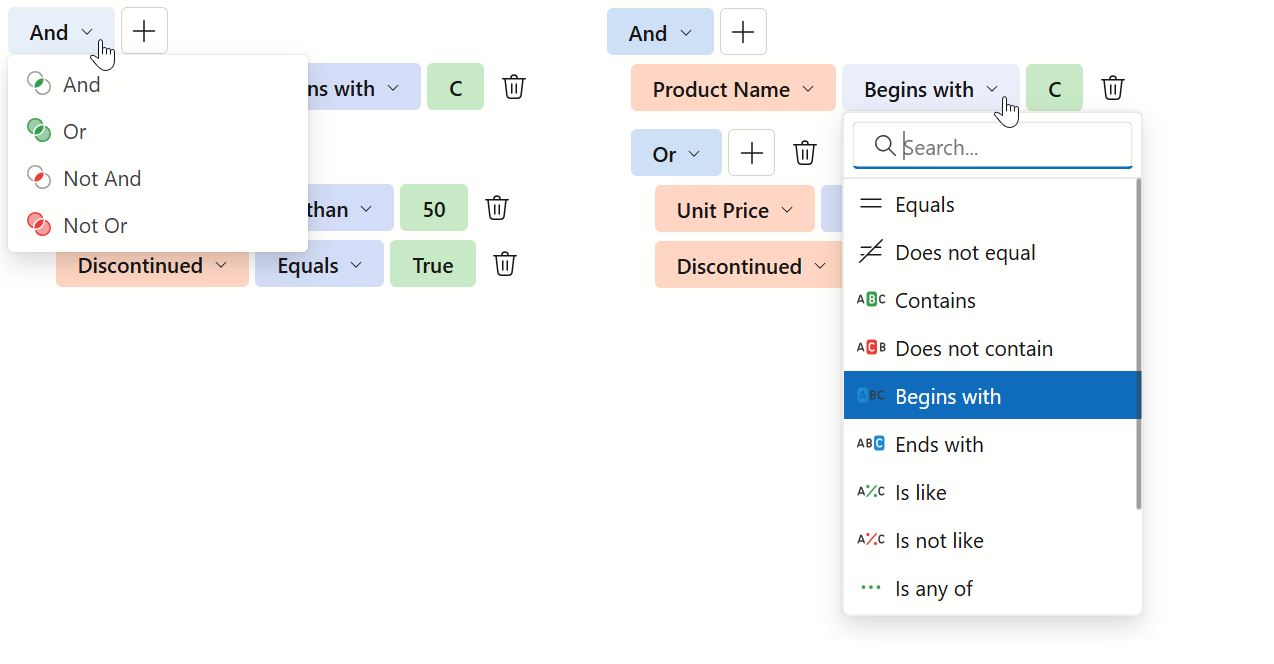Delete the Product Name Begins with rule

1113,88
